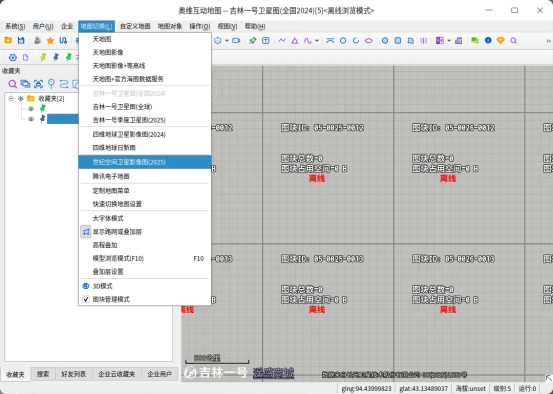The width and height of the screenshot is (553, 394).
Task: Uncheck 图块管理模式 in the menu
Action: point(145,299)
